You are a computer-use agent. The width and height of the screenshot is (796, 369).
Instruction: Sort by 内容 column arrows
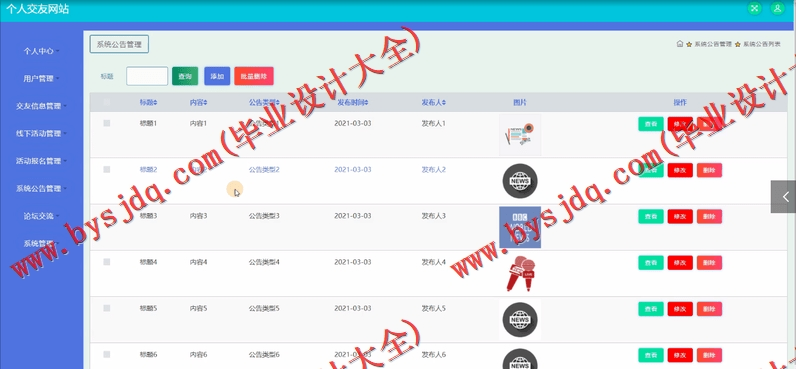click(205, 103)
